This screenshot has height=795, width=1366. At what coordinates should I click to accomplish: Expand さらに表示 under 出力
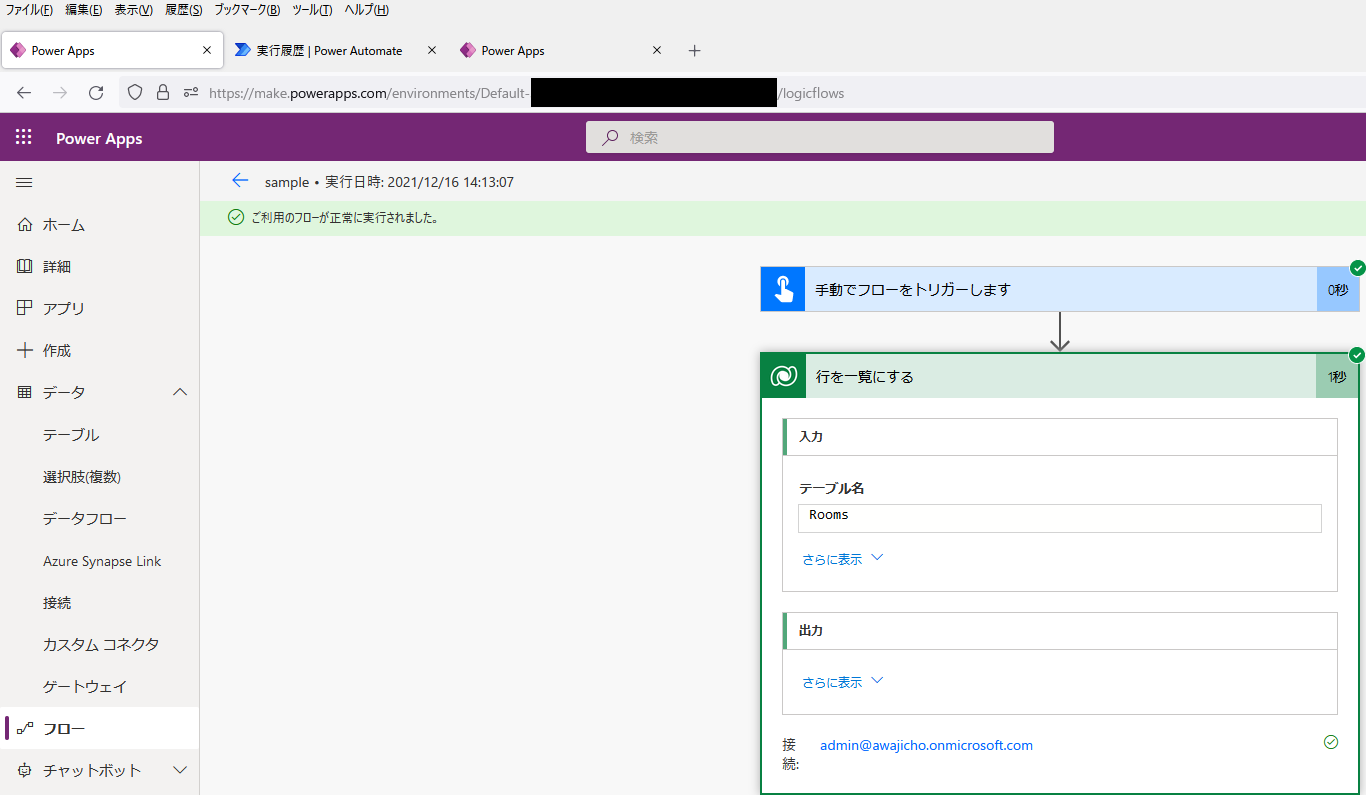[843, 682]
